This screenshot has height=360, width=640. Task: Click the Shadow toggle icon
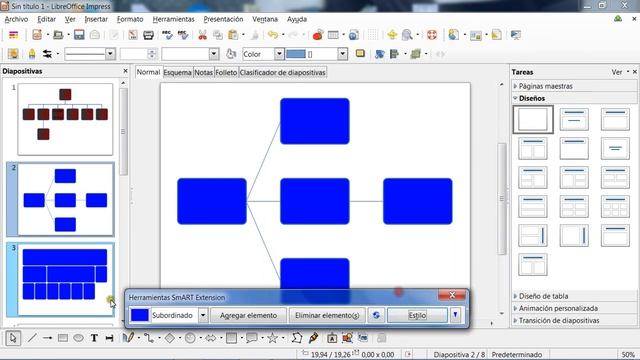[x=360, y=53]
